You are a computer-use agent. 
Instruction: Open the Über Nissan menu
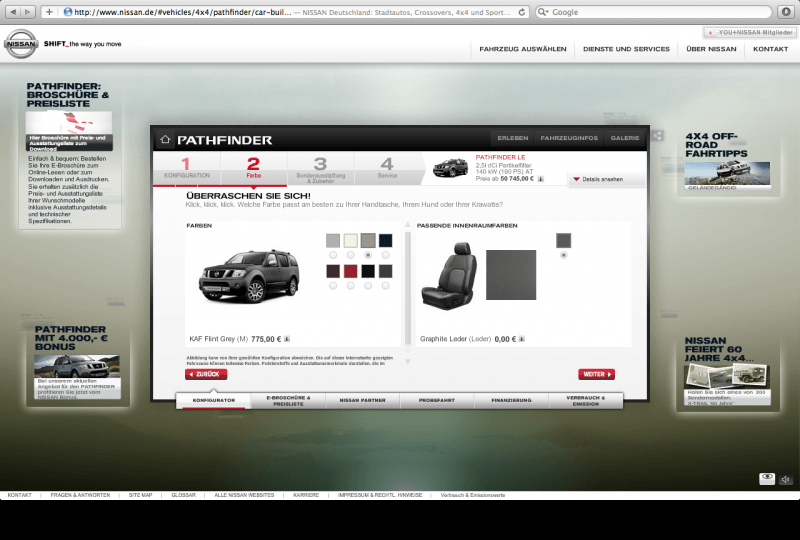coord(711,49)
